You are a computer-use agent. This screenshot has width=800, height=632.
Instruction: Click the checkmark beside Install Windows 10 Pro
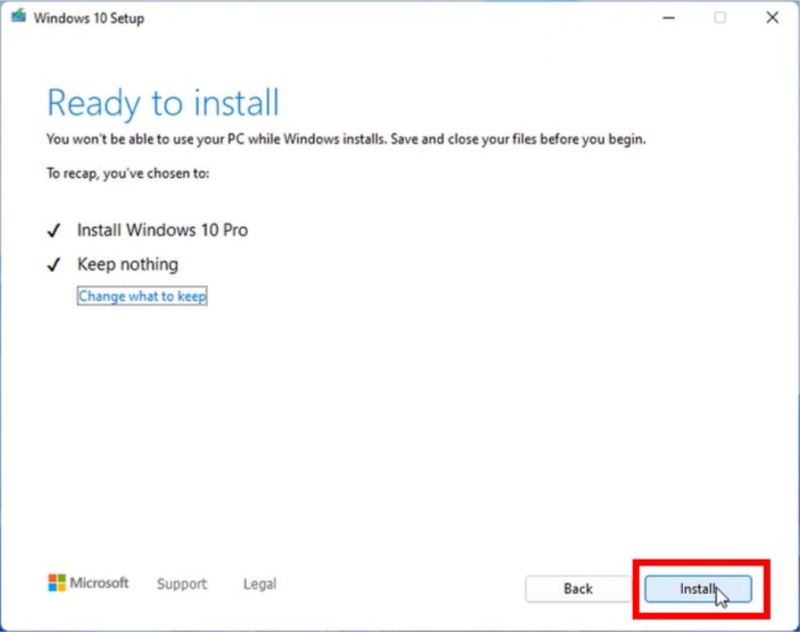54,231
